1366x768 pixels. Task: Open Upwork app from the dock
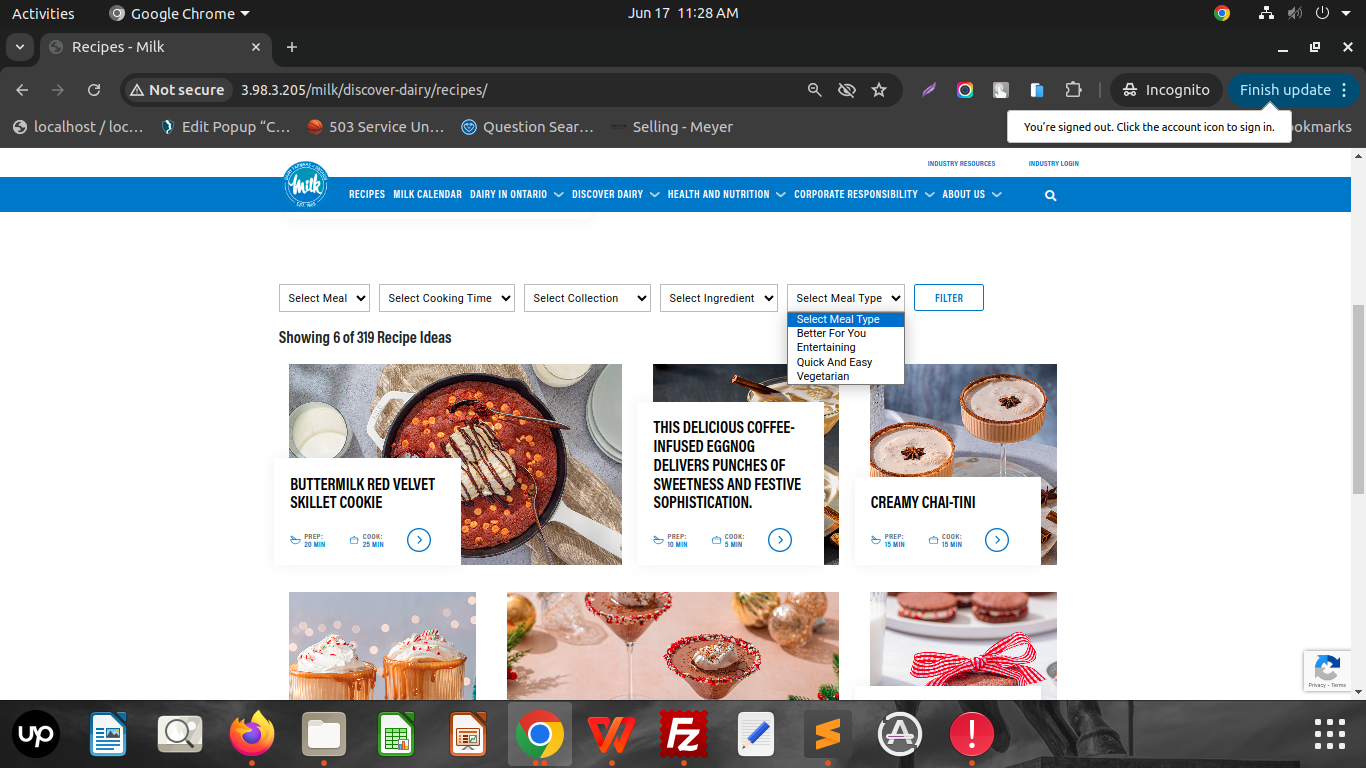click(x=36, y=735)
